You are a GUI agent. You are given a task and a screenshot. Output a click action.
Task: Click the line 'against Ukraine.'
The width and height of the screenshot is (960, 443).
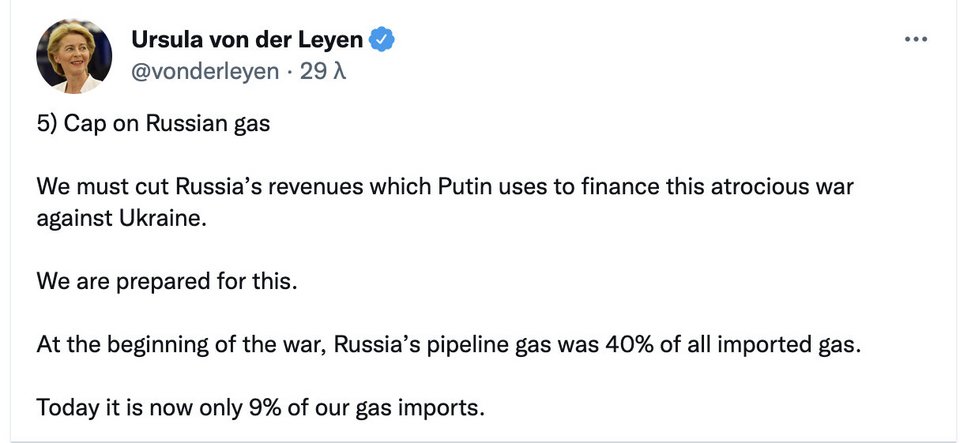pos(121,218)
